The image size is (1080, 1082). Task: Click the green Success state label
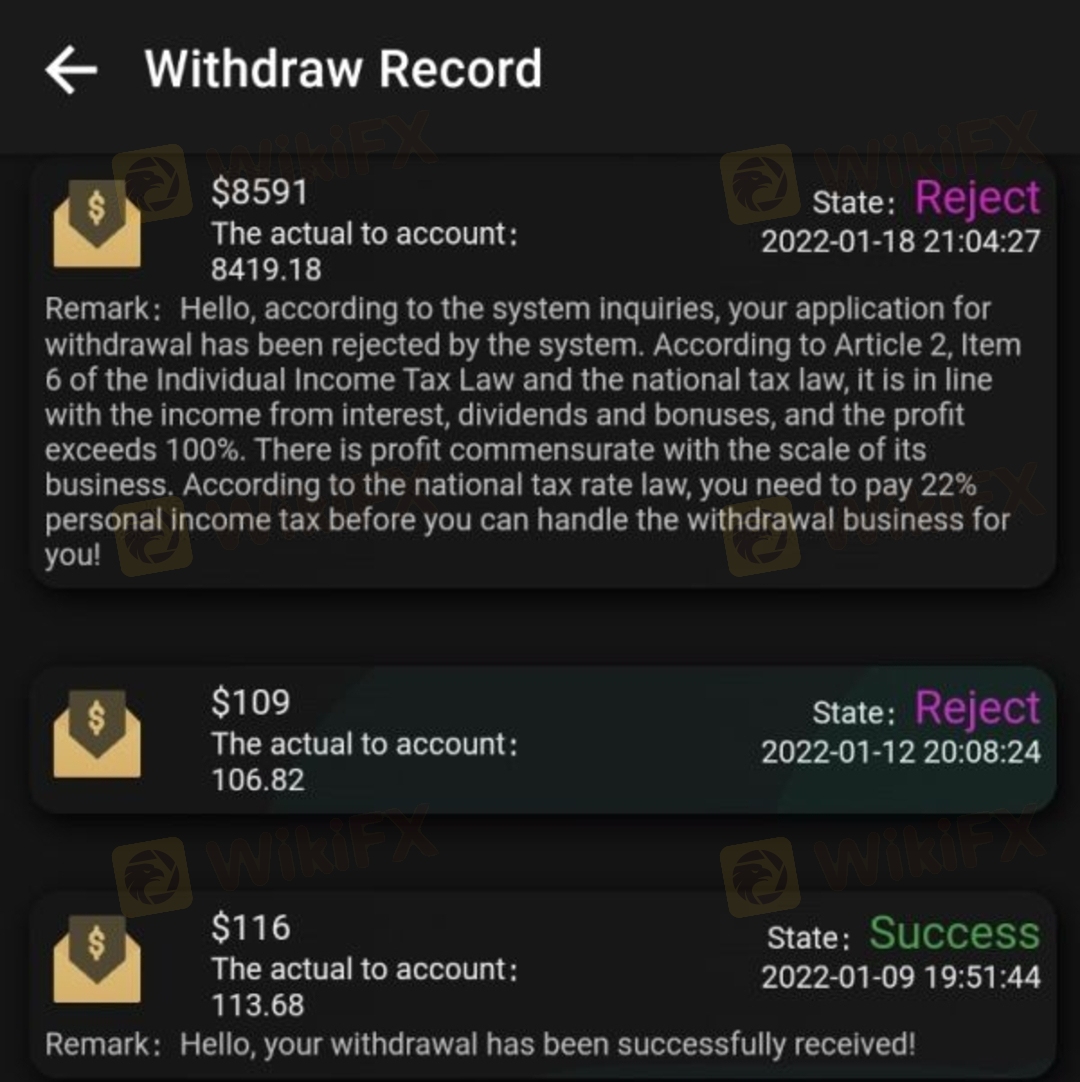click(954, 933)
